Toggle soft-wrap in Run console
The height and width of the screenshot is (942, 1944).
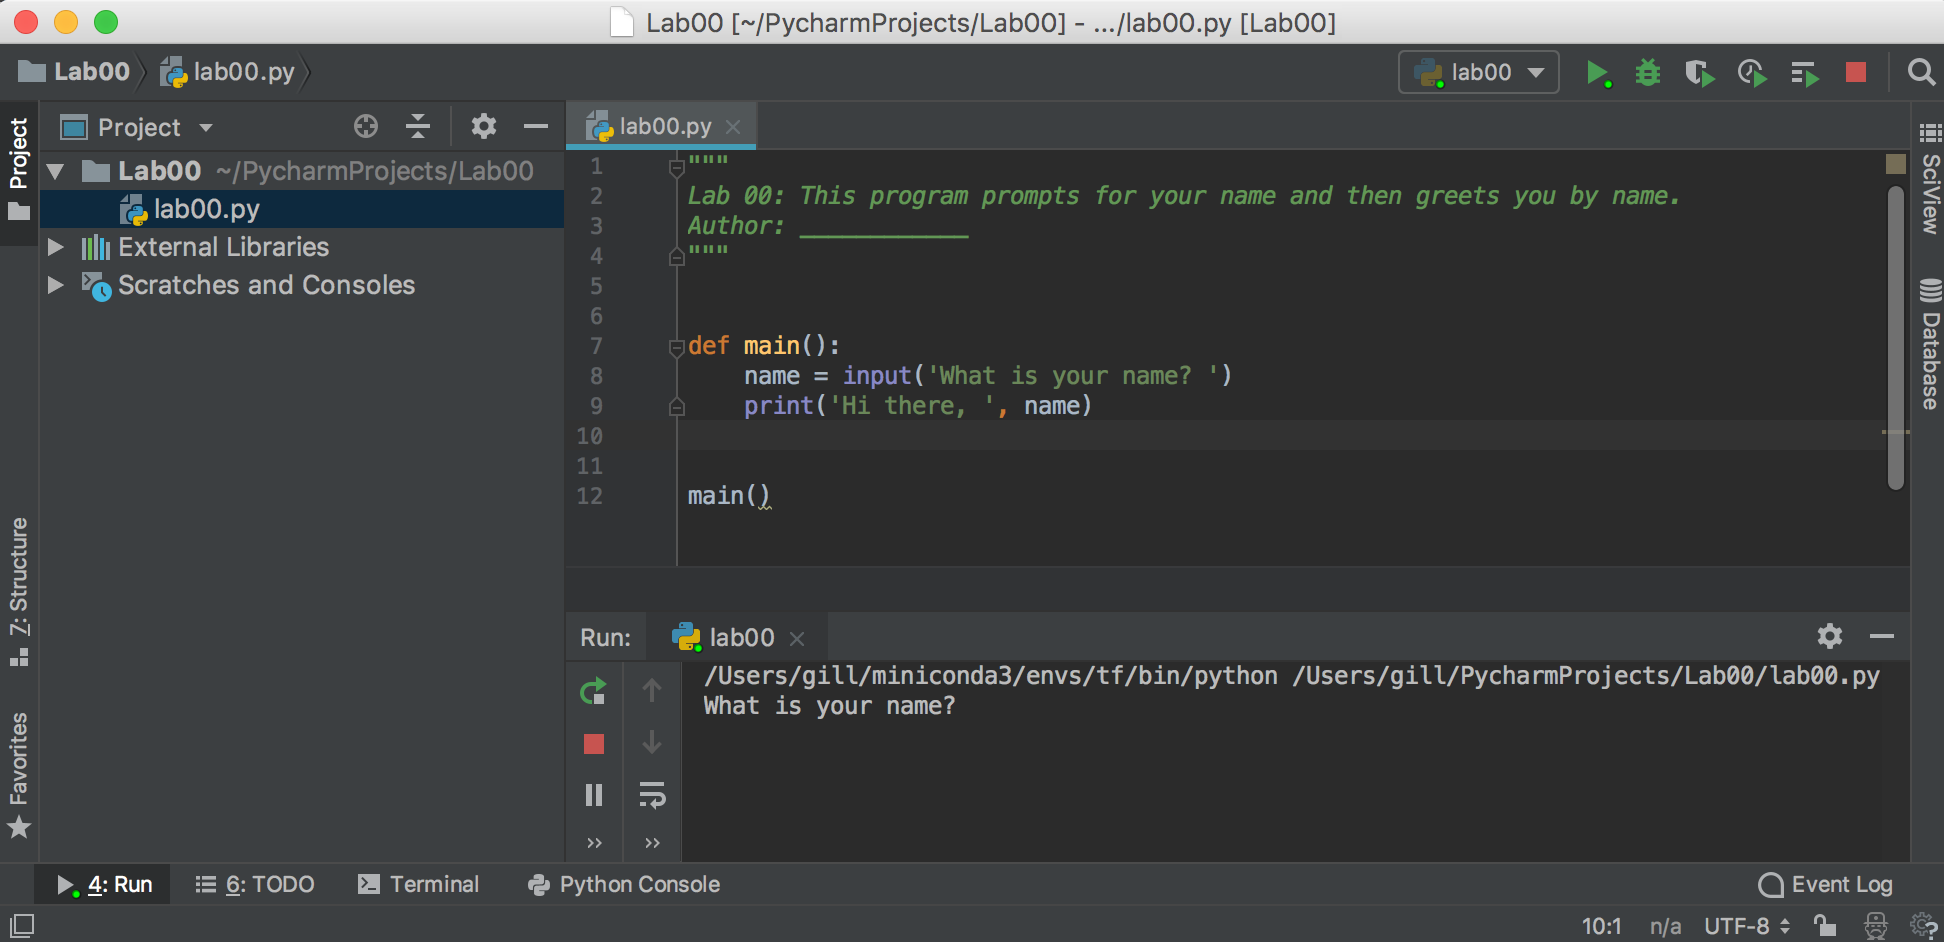click(x=652, y=795)
